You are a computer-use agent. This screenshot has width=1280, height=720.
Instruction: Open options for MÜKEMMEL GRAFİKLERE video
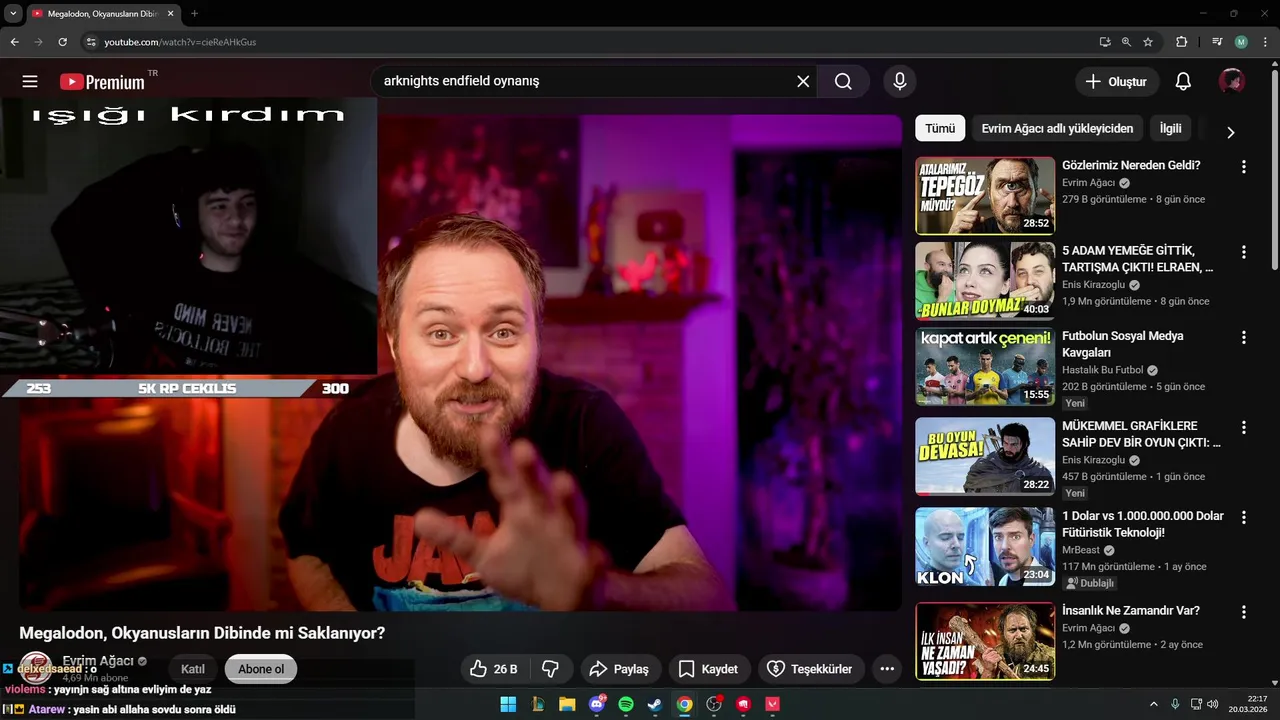[x=1244, y=427]
